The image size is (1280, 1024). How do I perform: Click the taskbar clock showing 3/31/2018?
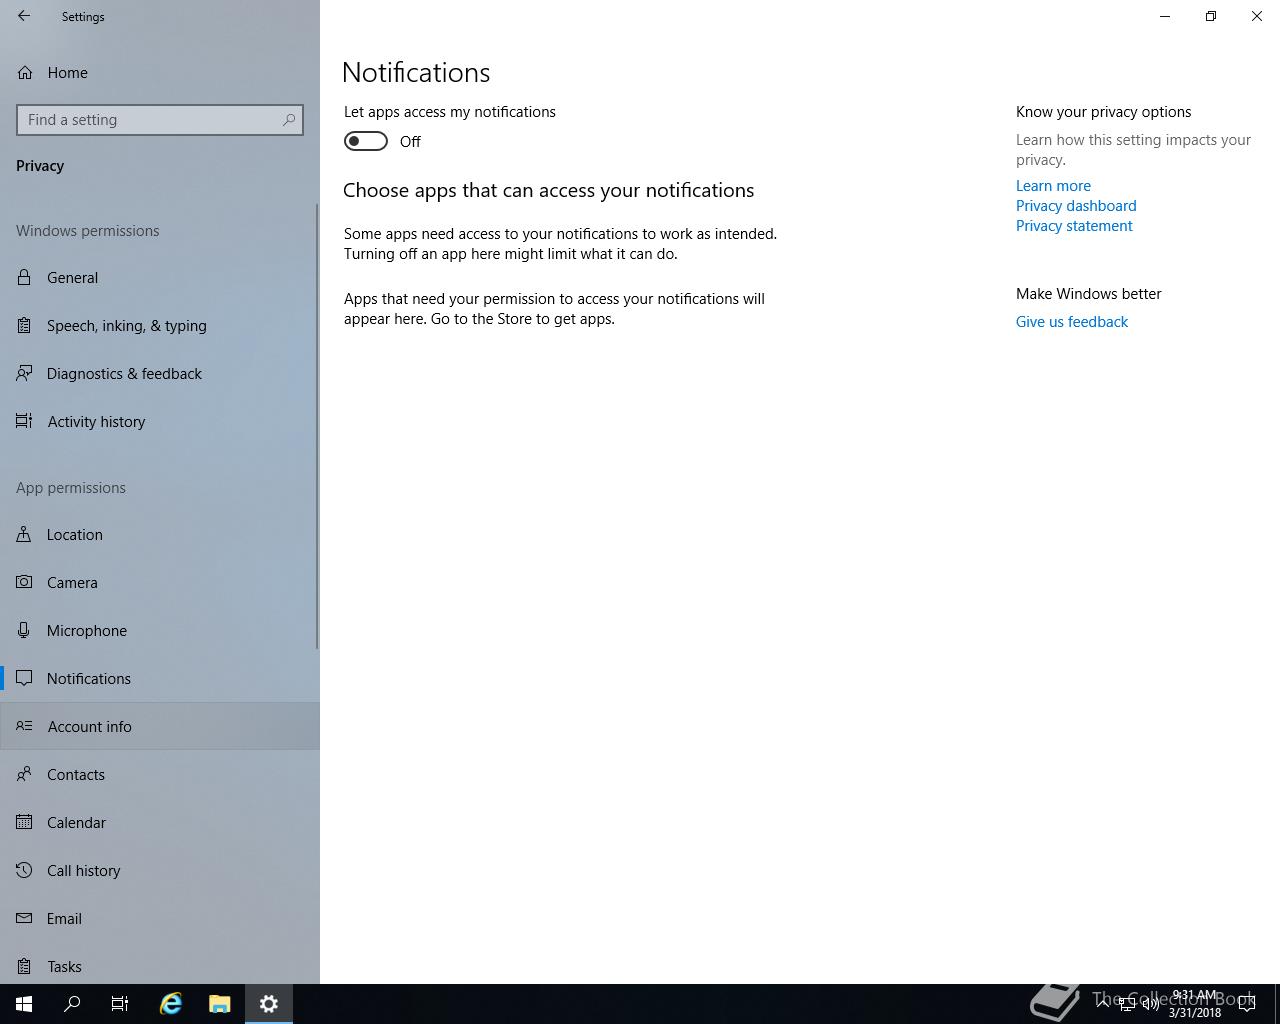(x=1195, y=1004)
